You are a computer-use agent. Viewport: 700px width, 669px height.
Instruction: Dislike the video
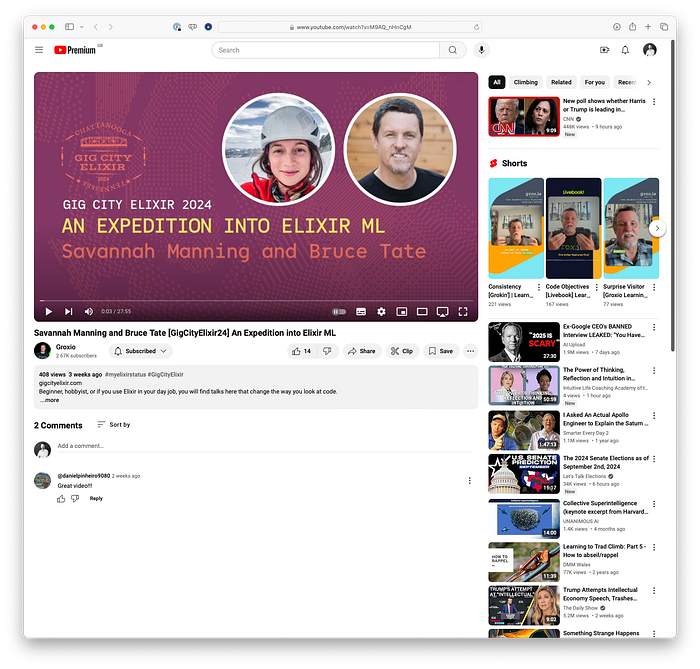pos(327,351)
